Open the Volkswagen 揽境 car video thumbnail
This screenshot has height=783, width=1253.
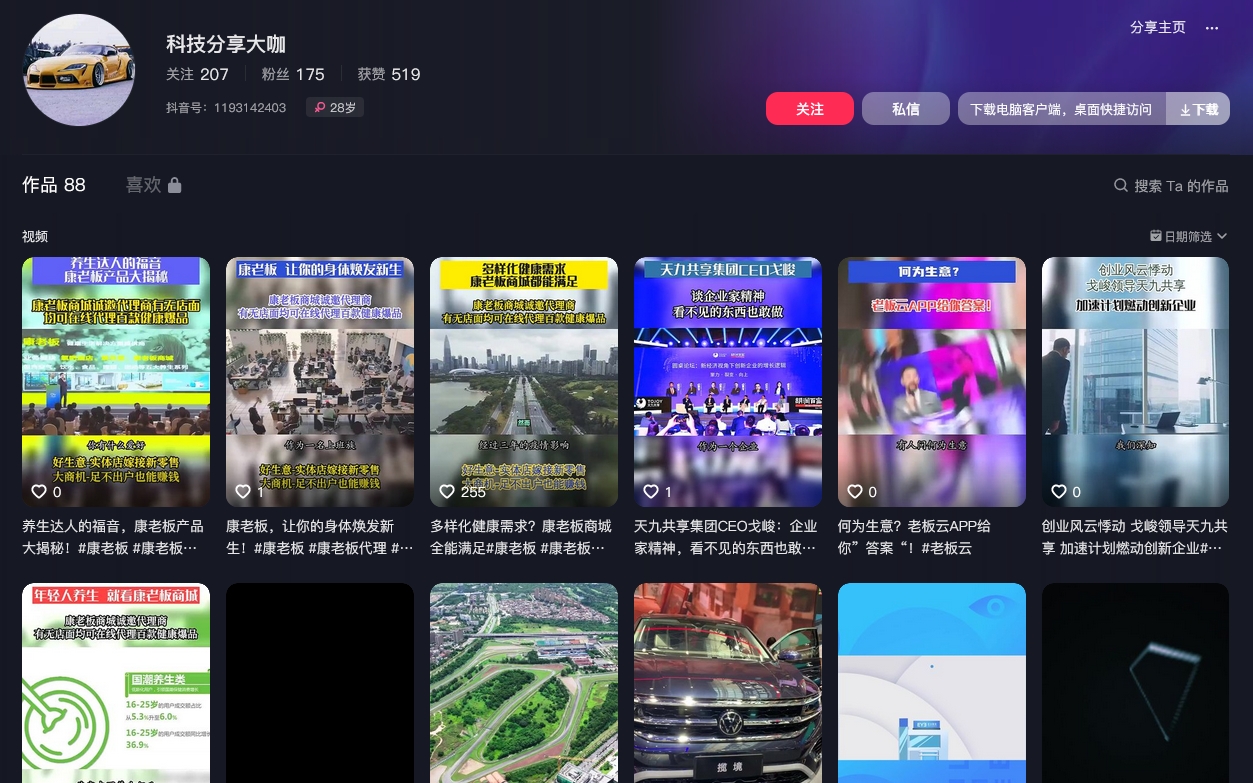click(728, 683)
